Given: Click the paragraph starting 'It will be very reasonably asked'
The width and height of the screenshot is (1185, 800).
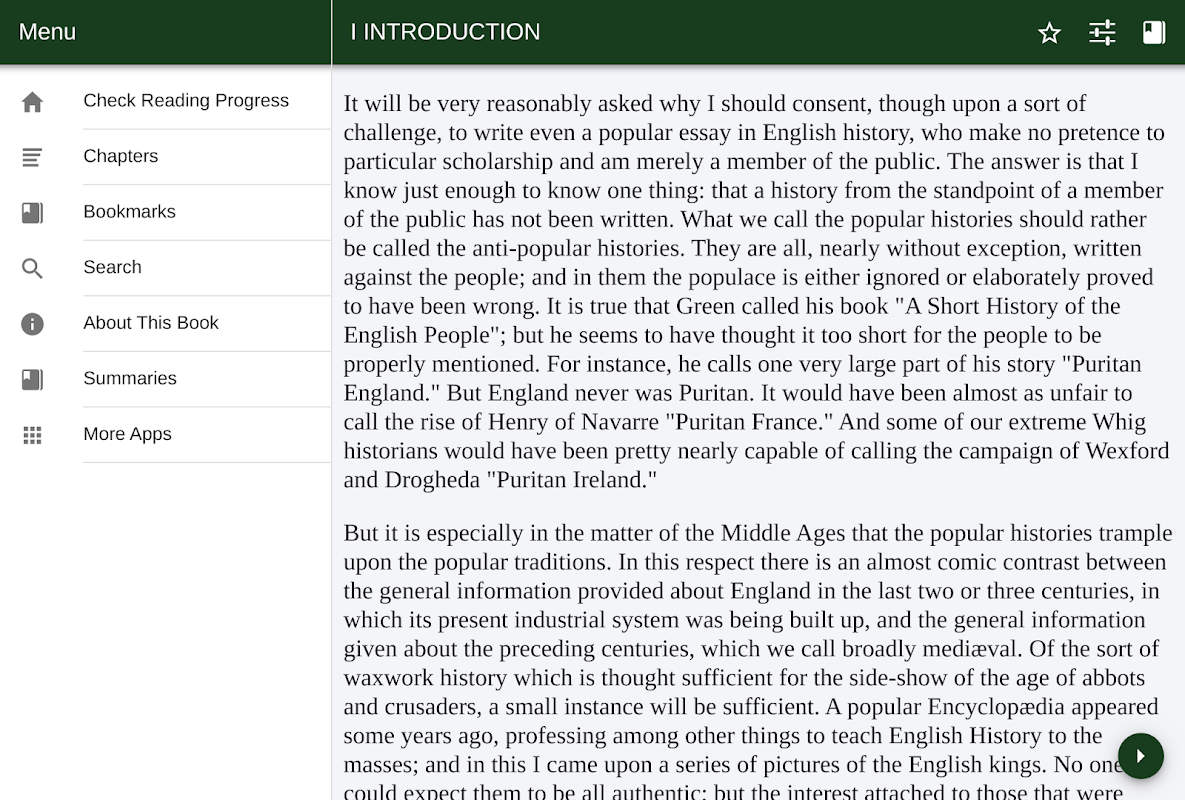Looking at the screenshot, I should pyautogui.click(x=756, y=292).
